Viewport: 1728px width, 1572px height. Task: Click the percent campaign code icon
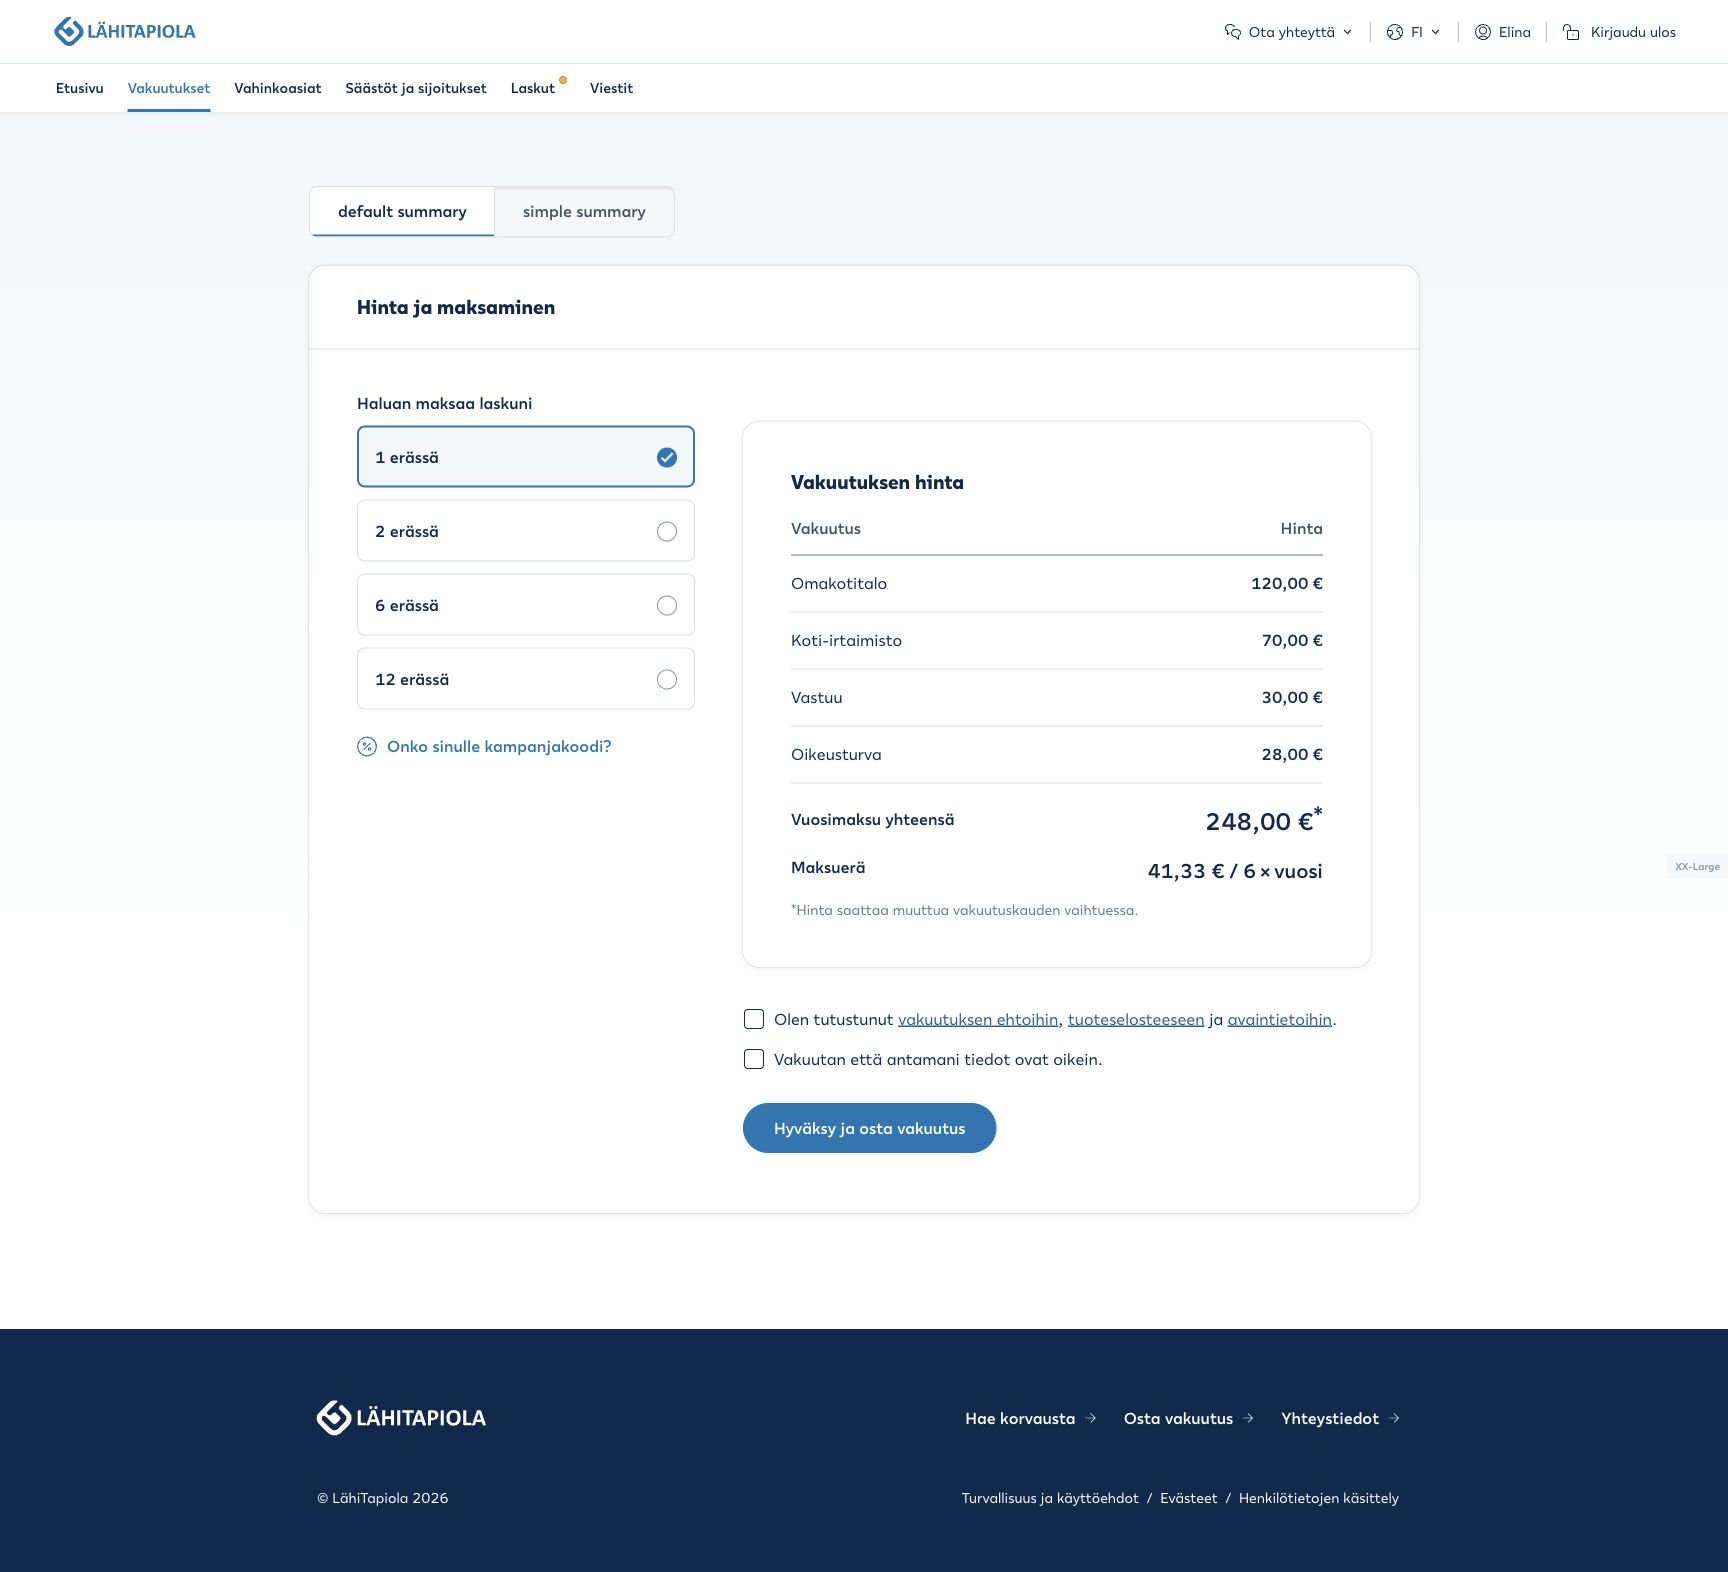(367, 746)
